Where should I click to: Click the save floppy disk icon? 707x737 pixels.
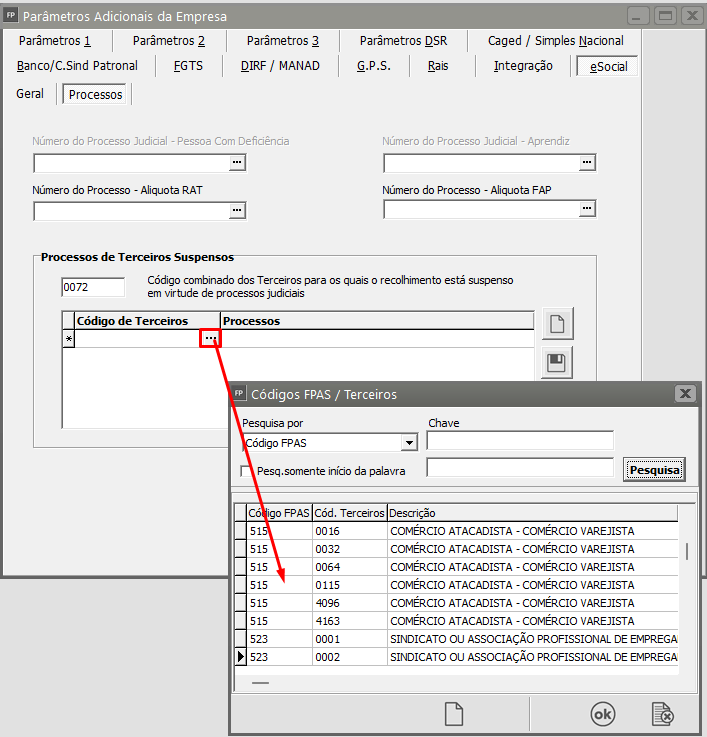557,363
